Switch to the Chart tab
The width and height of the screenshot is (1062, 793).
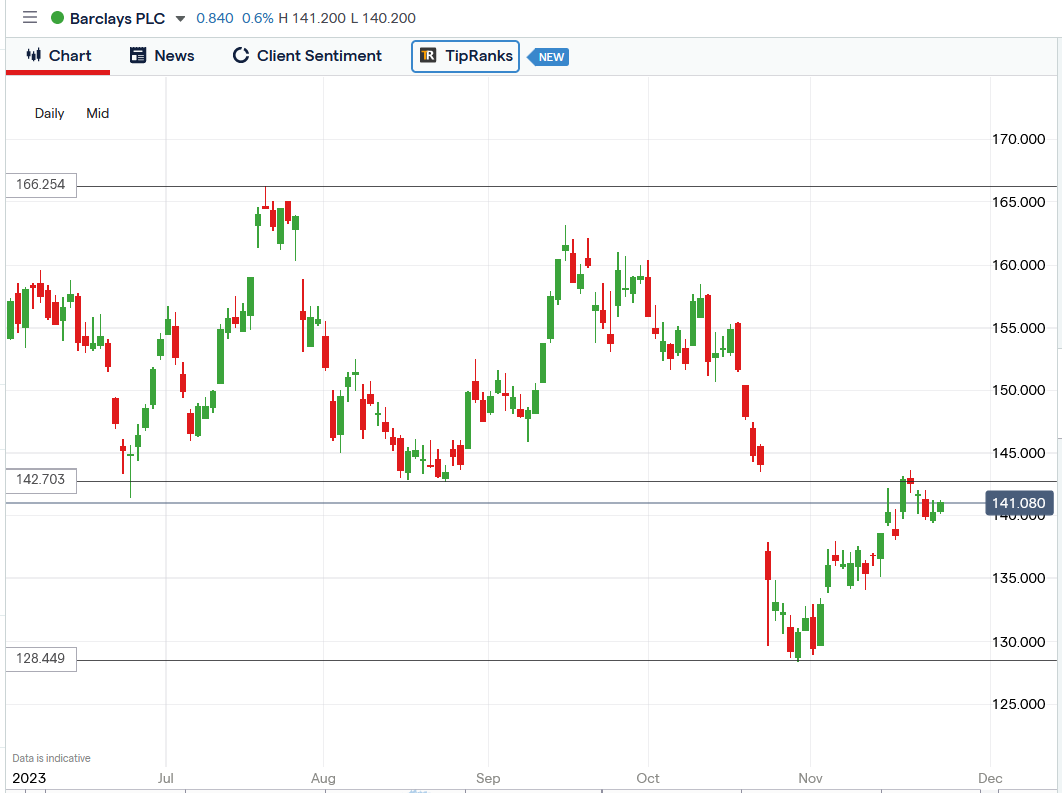(x=58, y=56)
